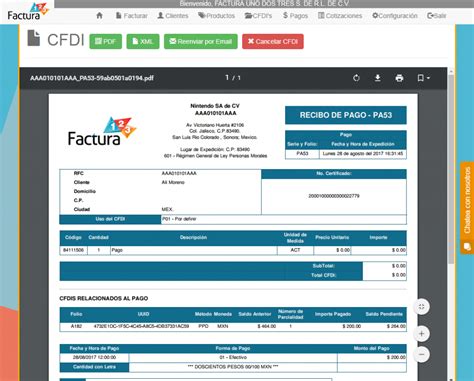This screenshot has width=474, height=381.
Task: Click the Serie y Folio value PA53
Action: (302, 154)
